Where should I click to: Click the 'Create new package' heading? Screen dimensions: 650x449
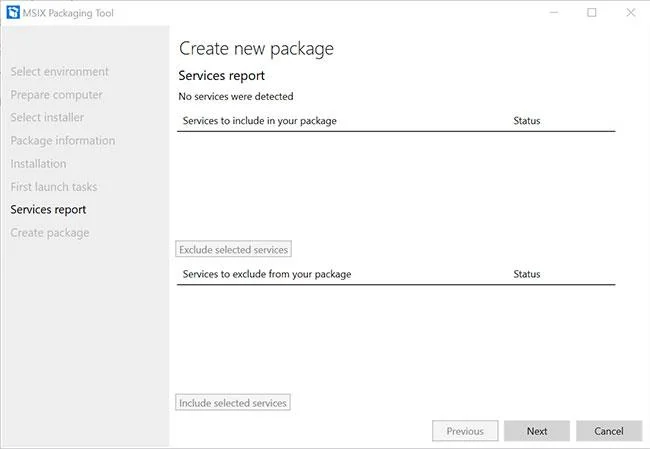(256, 49)
